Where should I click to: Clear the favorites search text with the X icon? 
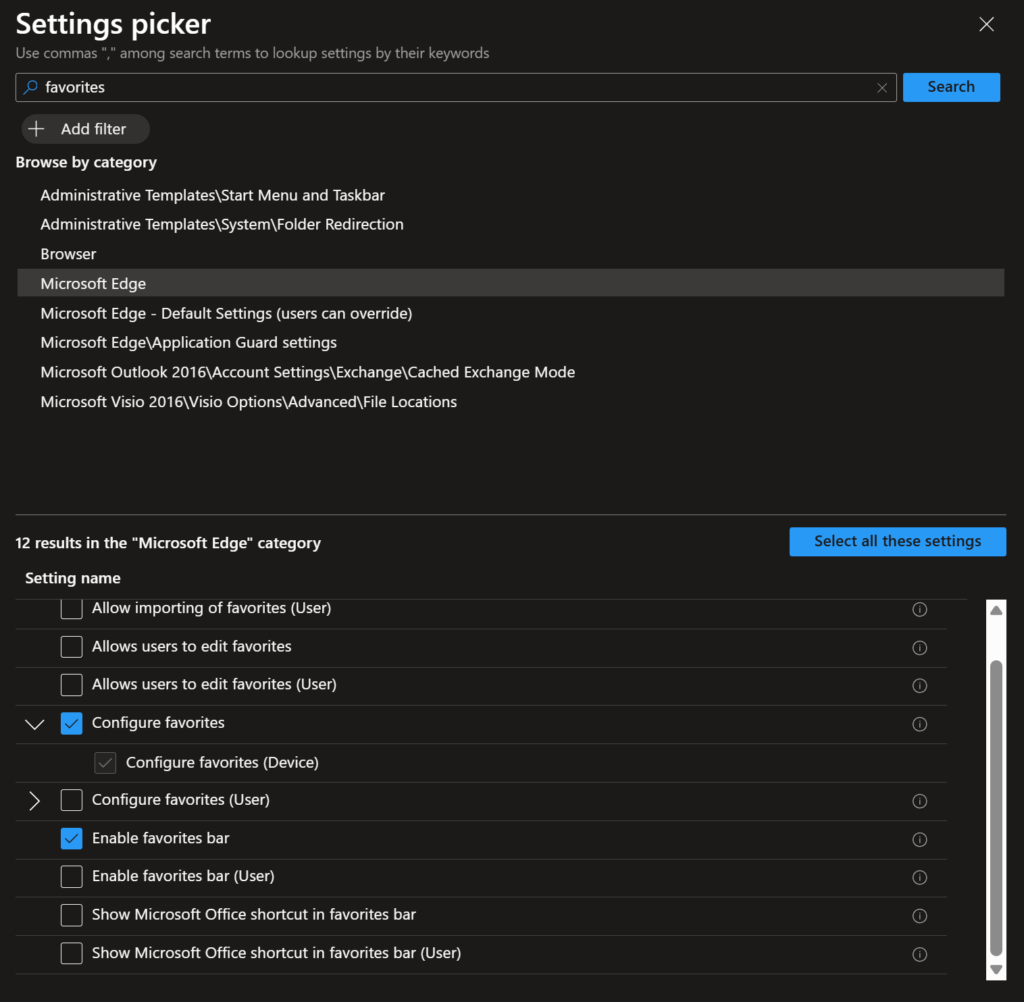click(882, 88)
